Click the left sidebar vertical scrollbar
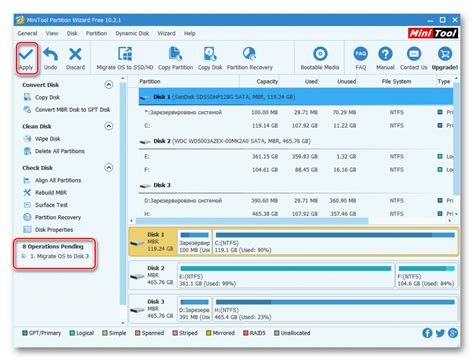This screenshot has height=361, width=474. pos(123,193)
